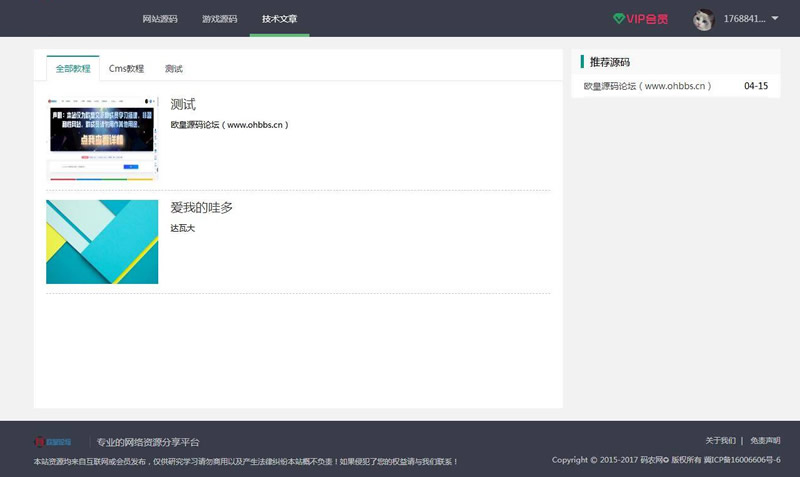800x477 pixels.
Task: Open the 测试 article thumbnail
Action: (x=102, y=138)
